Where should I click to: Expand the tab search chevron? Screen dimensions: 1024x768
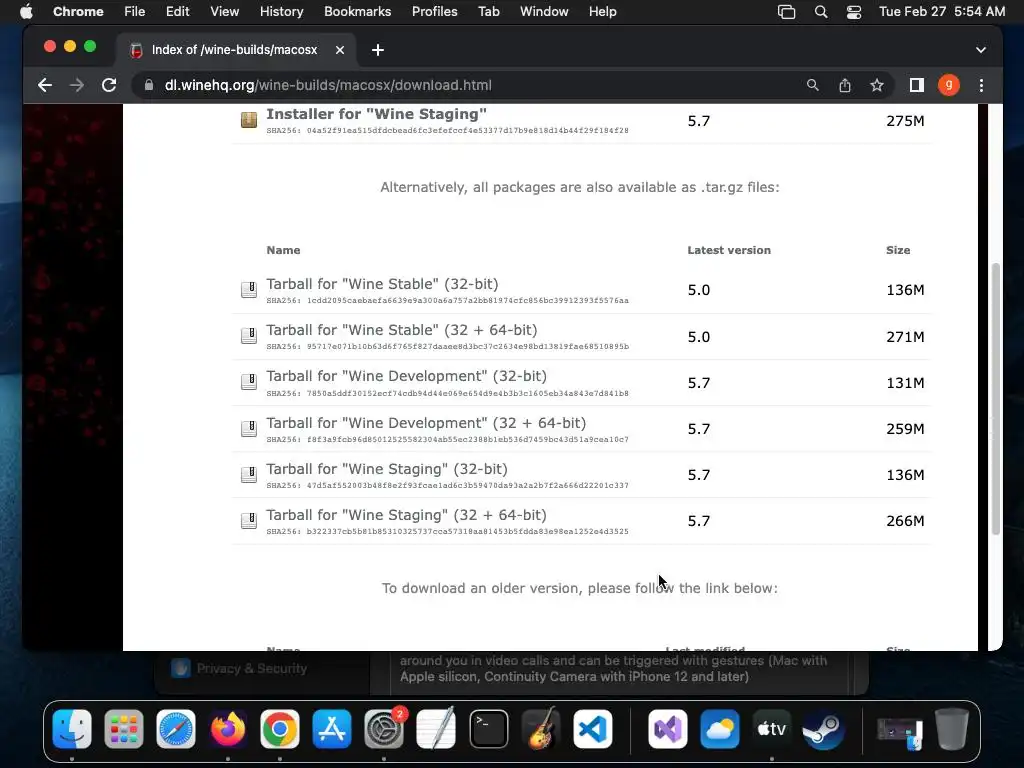point(980,50)
